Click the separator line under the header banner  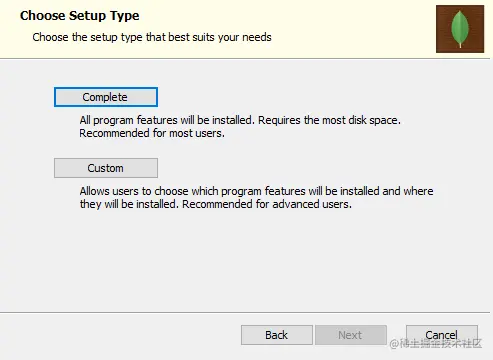coord(245,59)
